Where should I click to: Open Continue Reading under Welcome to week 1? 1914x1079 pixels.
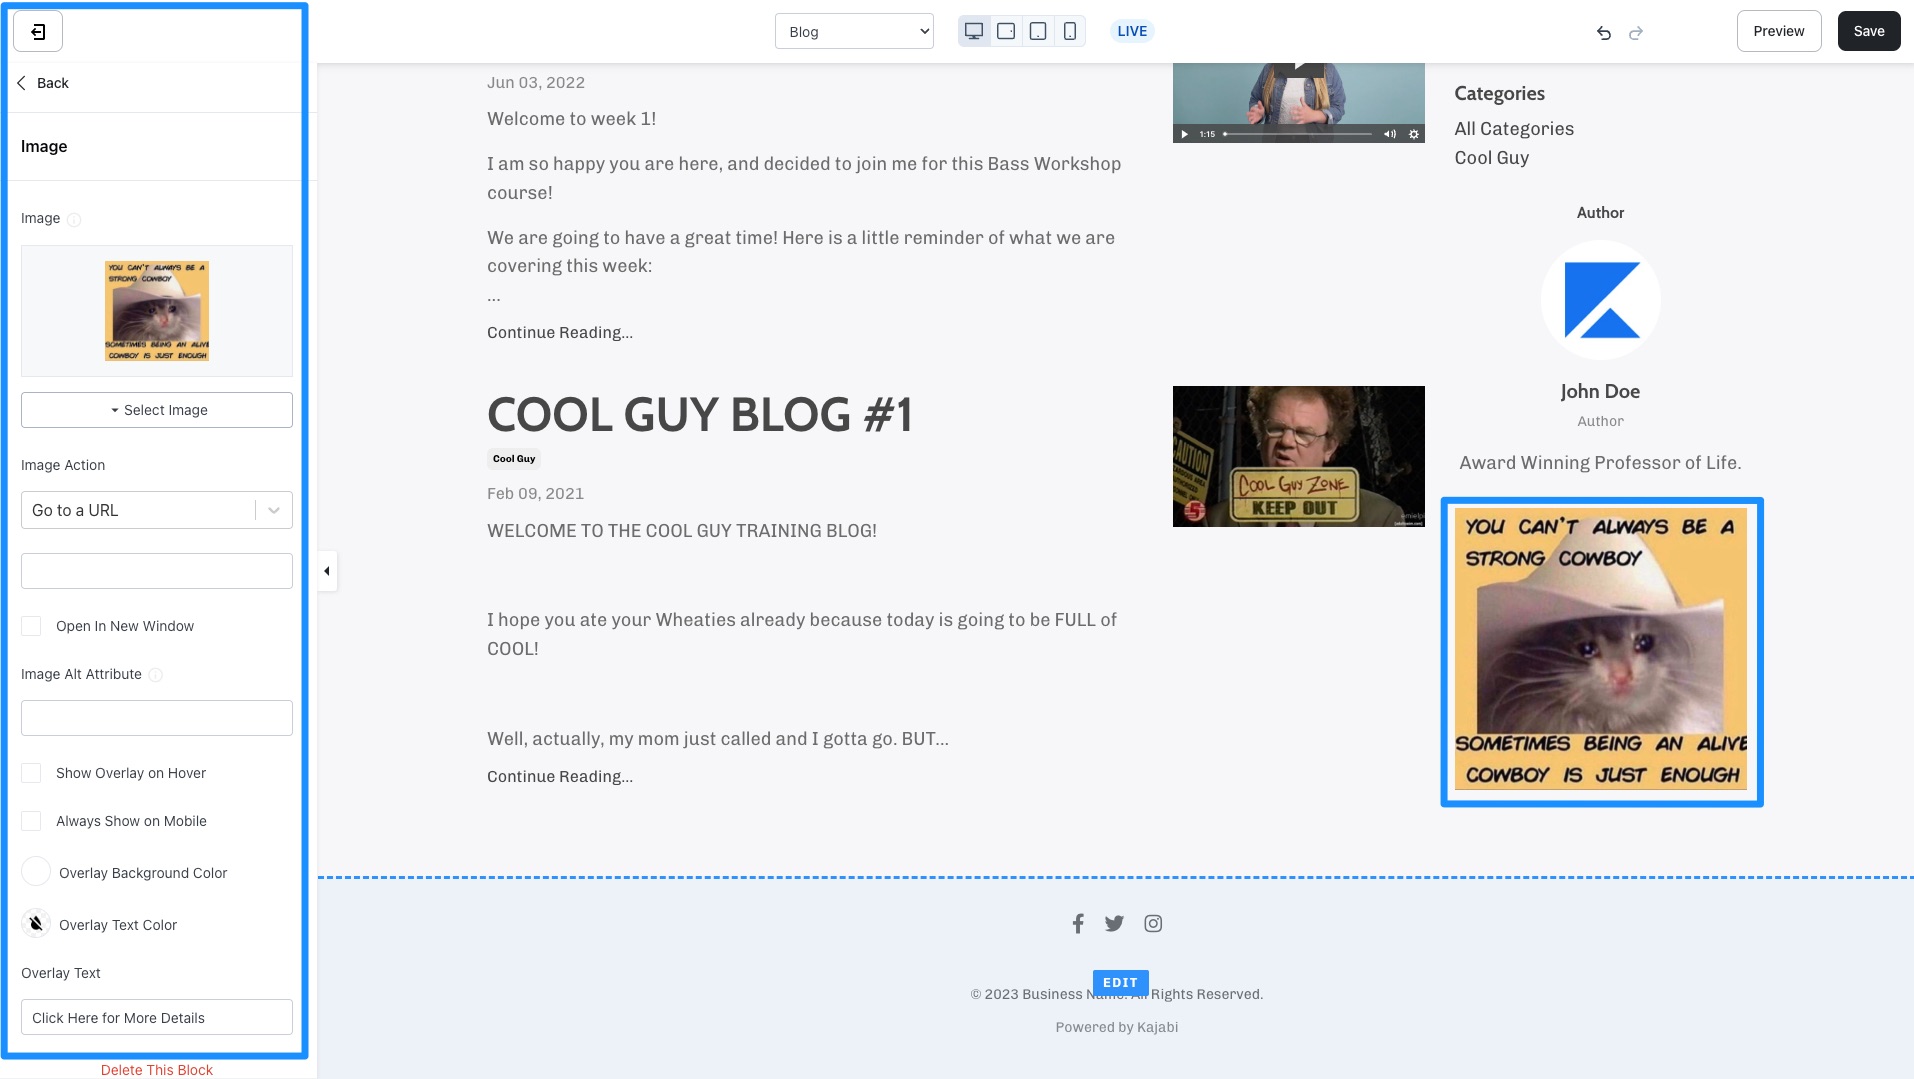pos(560,333)
